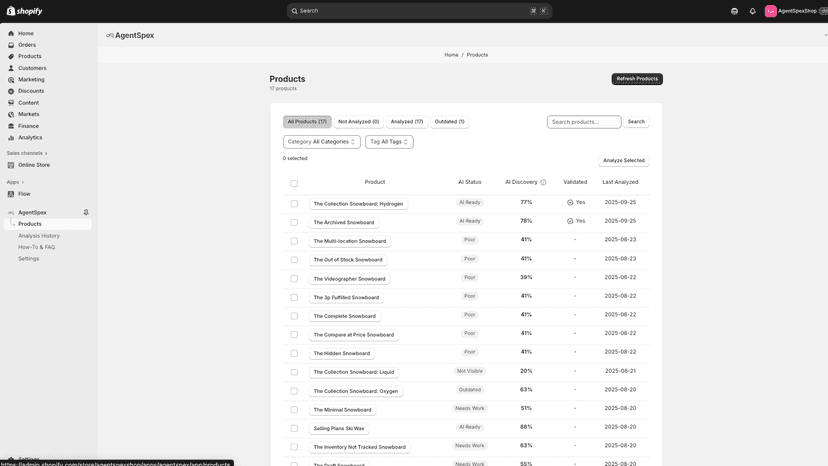Click the Refresh Products button
Viewport: 828px width, 466px height.
[x=637, y=79]
